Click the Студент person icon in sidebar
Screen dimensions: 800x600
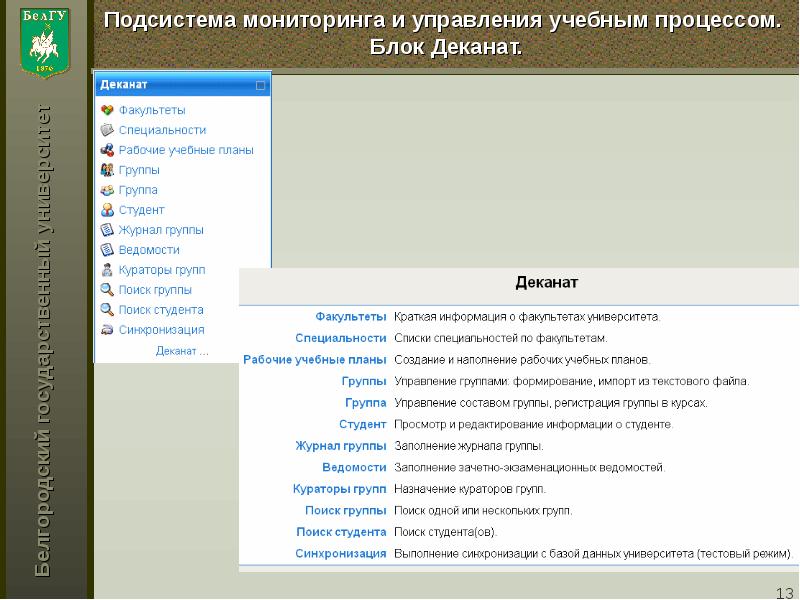[107, 210]
